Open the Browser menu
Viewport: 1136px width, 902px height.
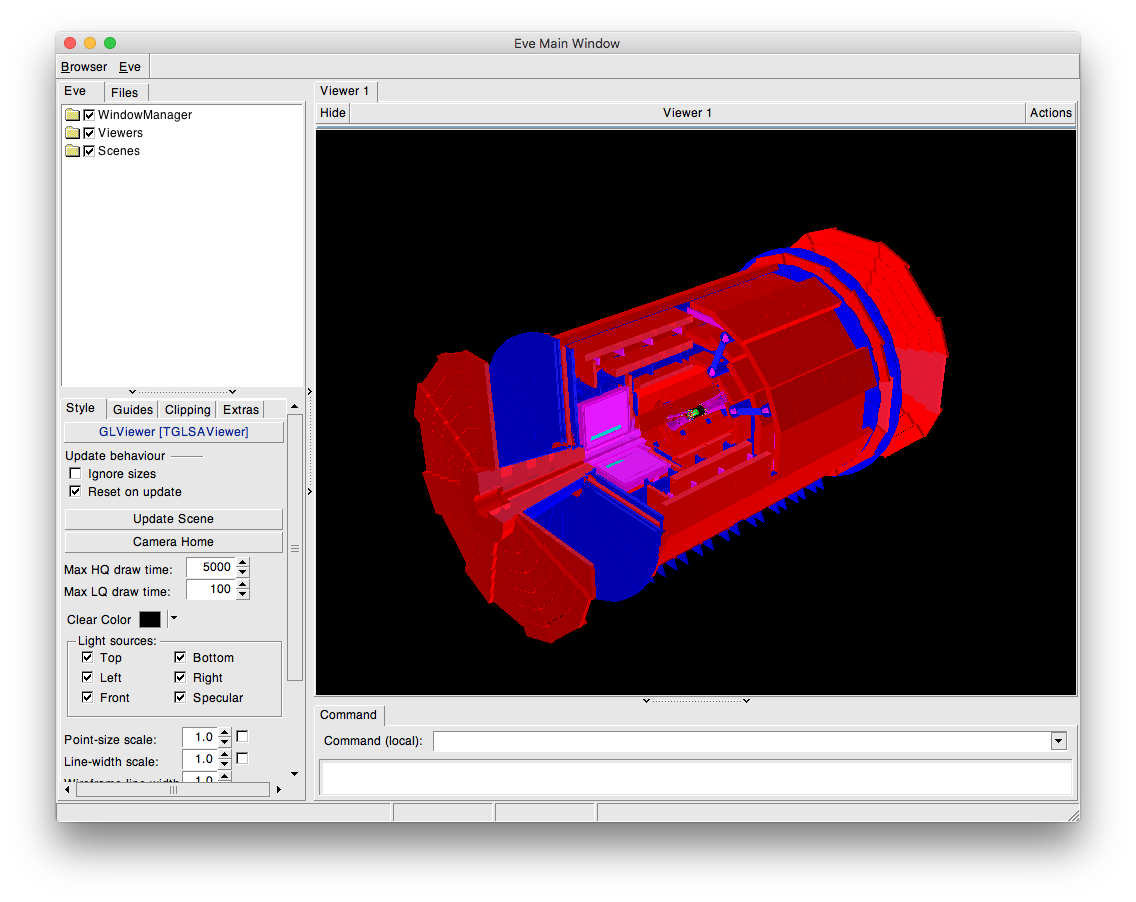tap(84, 67)
